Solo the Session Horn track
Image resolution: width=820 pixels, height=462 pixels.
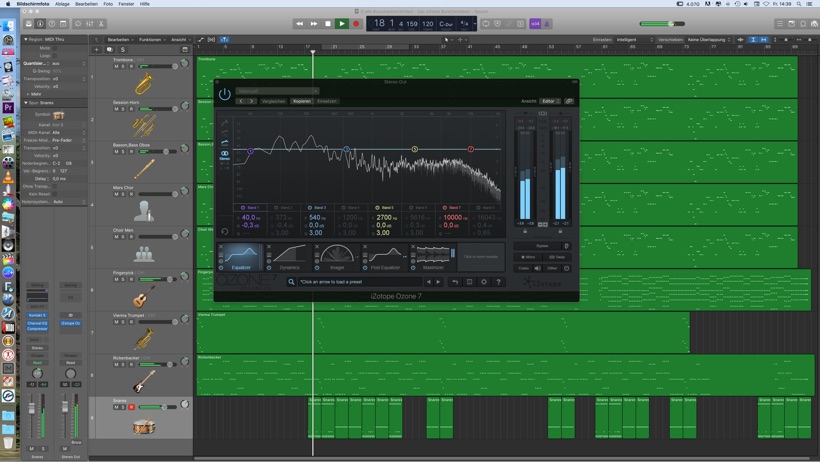click(x=123, y=109)
